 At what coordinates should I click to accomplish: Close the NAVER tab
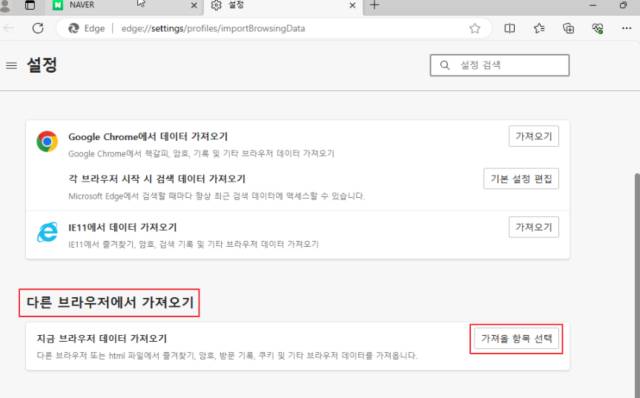194,5
